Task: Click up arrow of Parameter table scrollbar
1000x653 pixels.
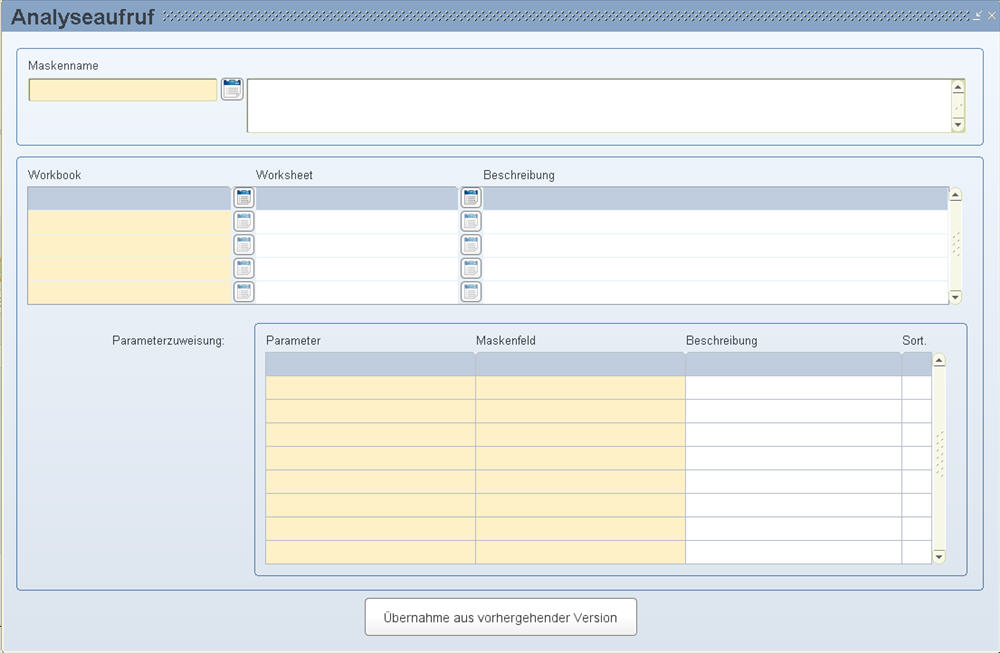Action: coord(939,361)
